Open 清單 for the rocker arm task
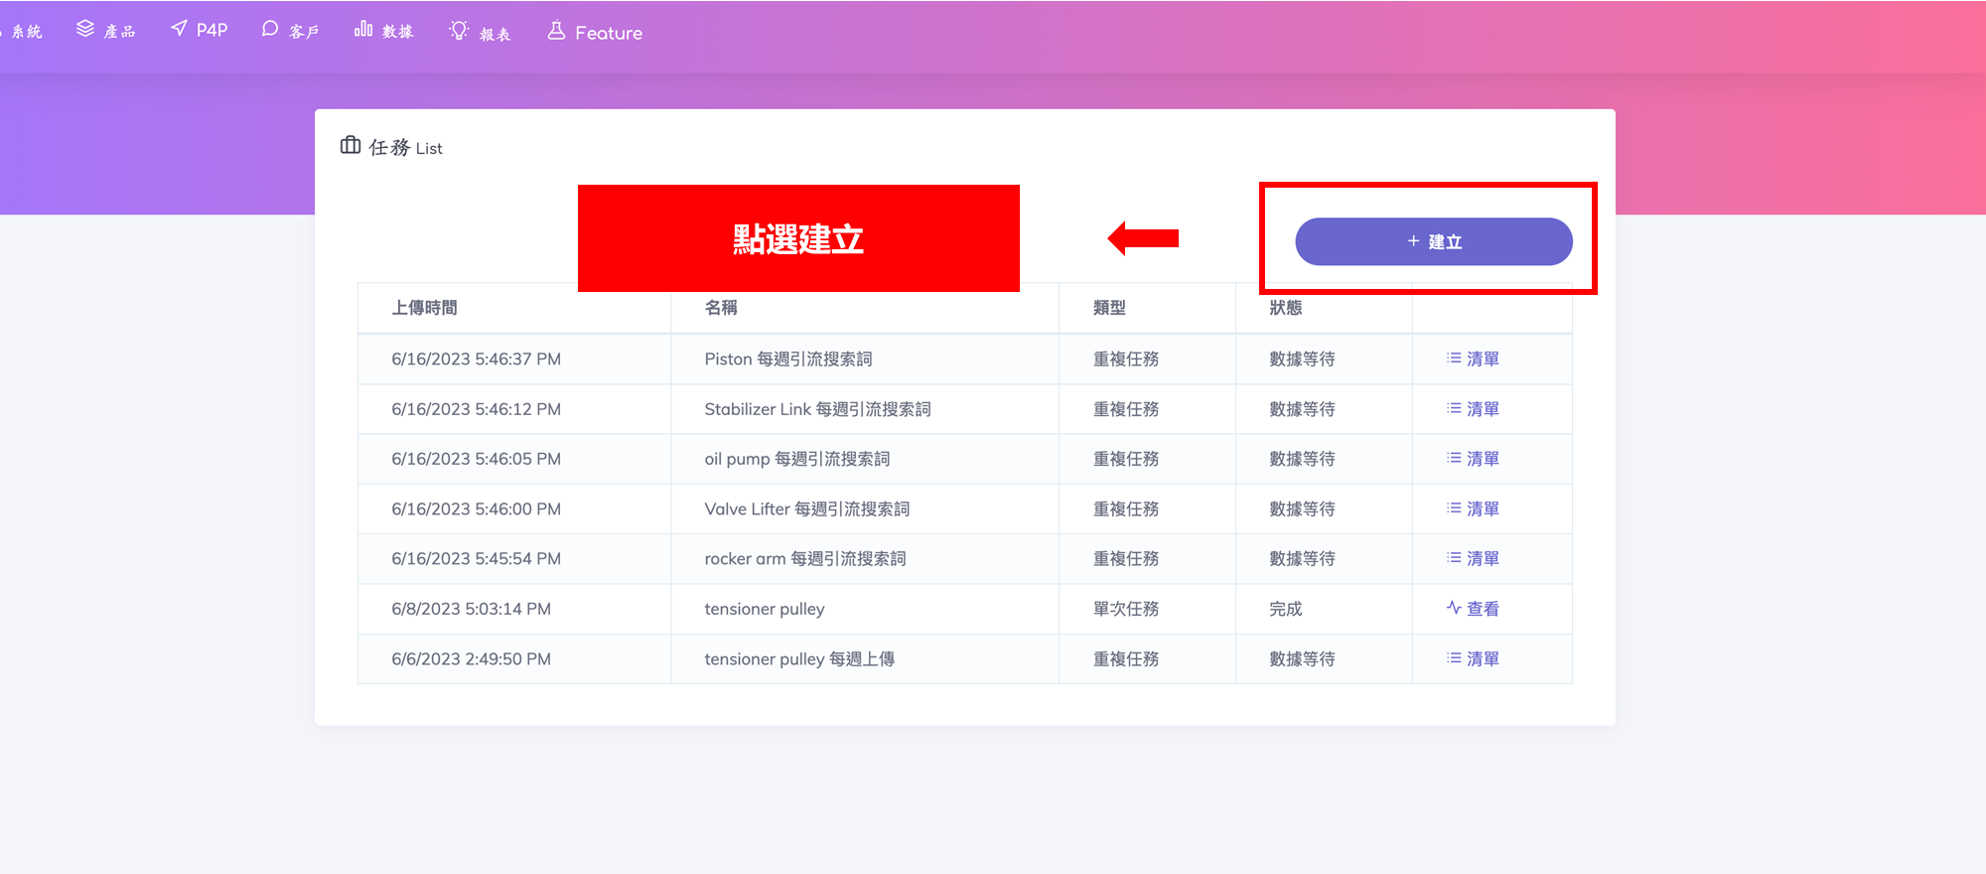1986x874 pixels. click(x=1473, y=559)
